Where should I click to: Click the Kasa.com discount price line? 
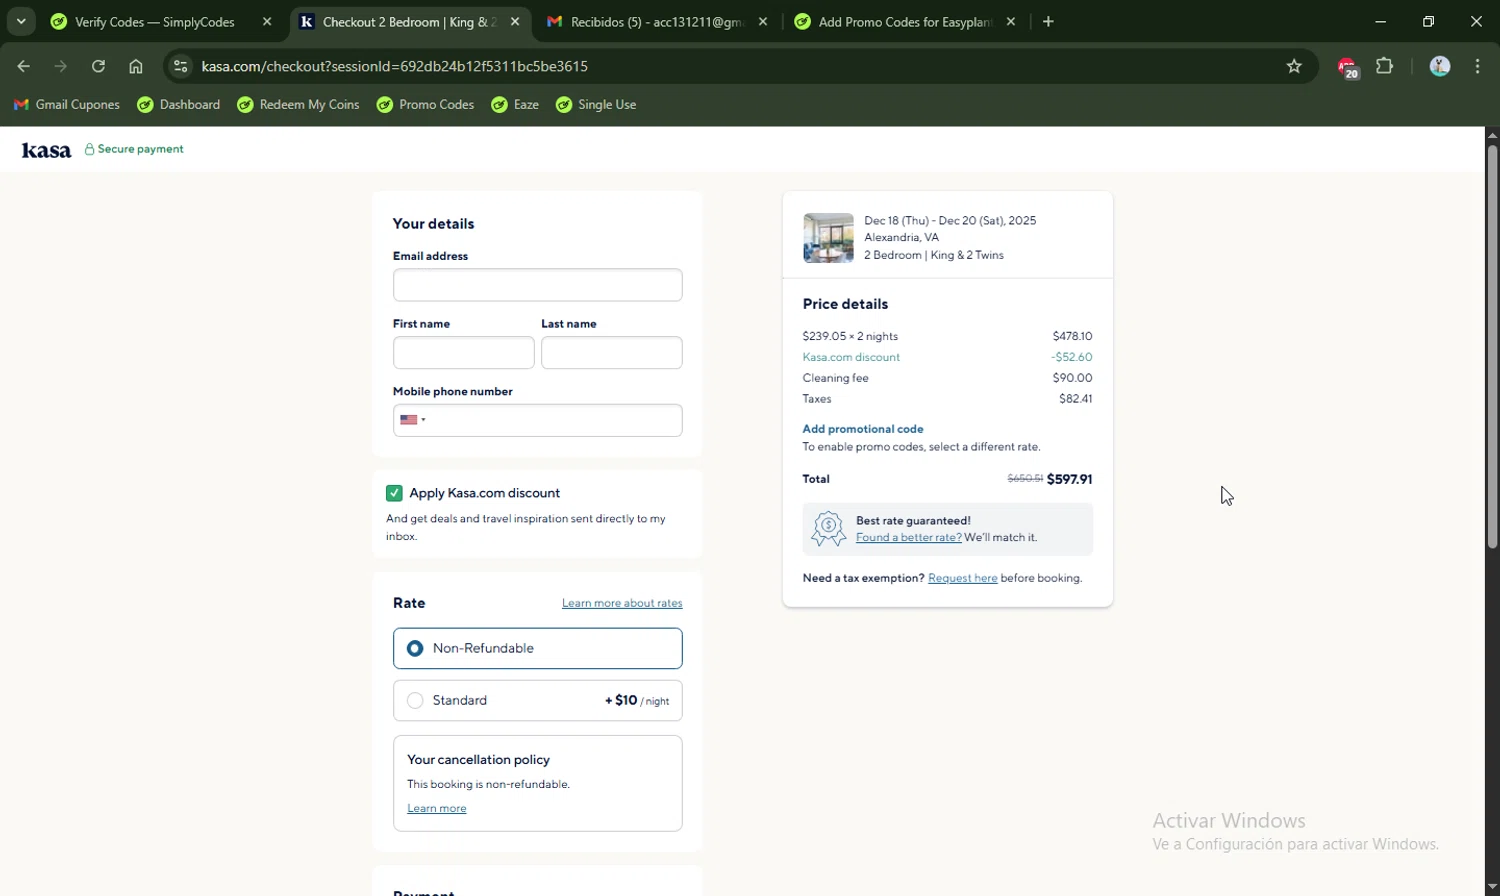pyautogui.click(x=947, y=357)
